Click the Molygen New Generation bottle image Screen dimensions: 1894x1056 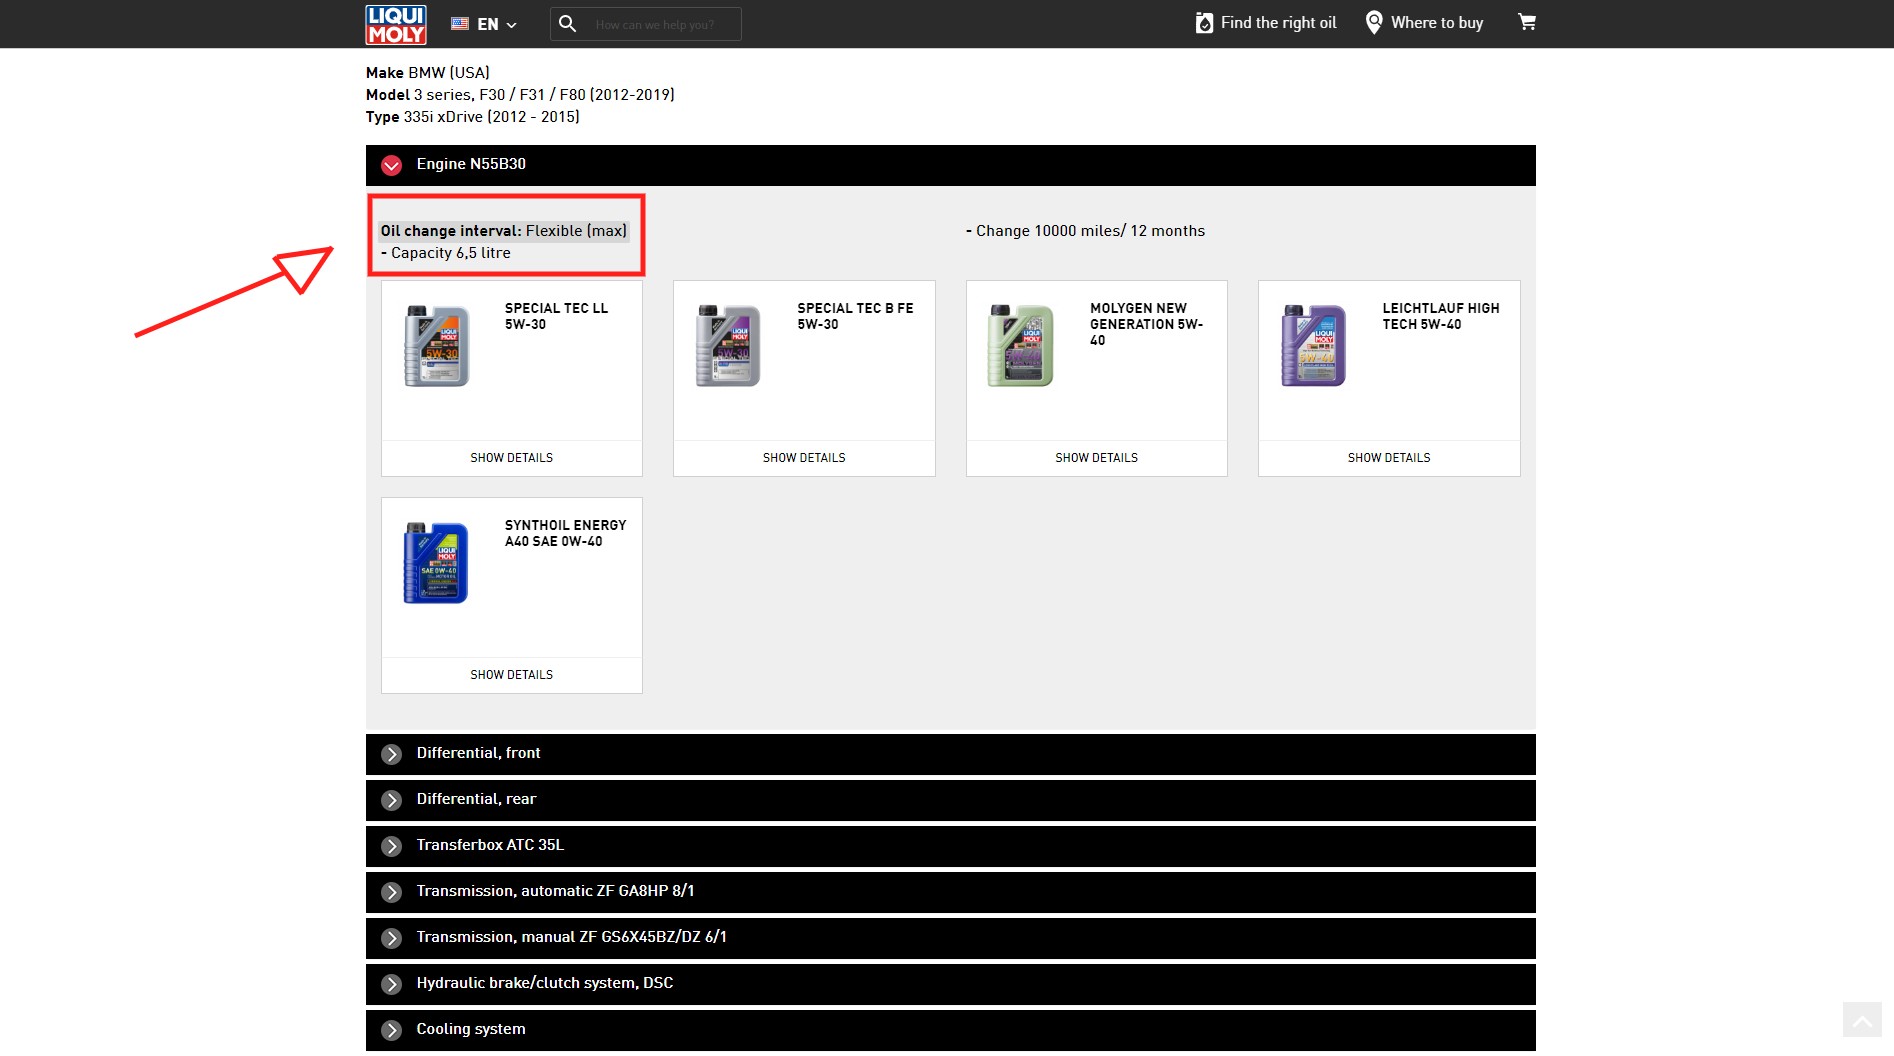[1020, 346]
